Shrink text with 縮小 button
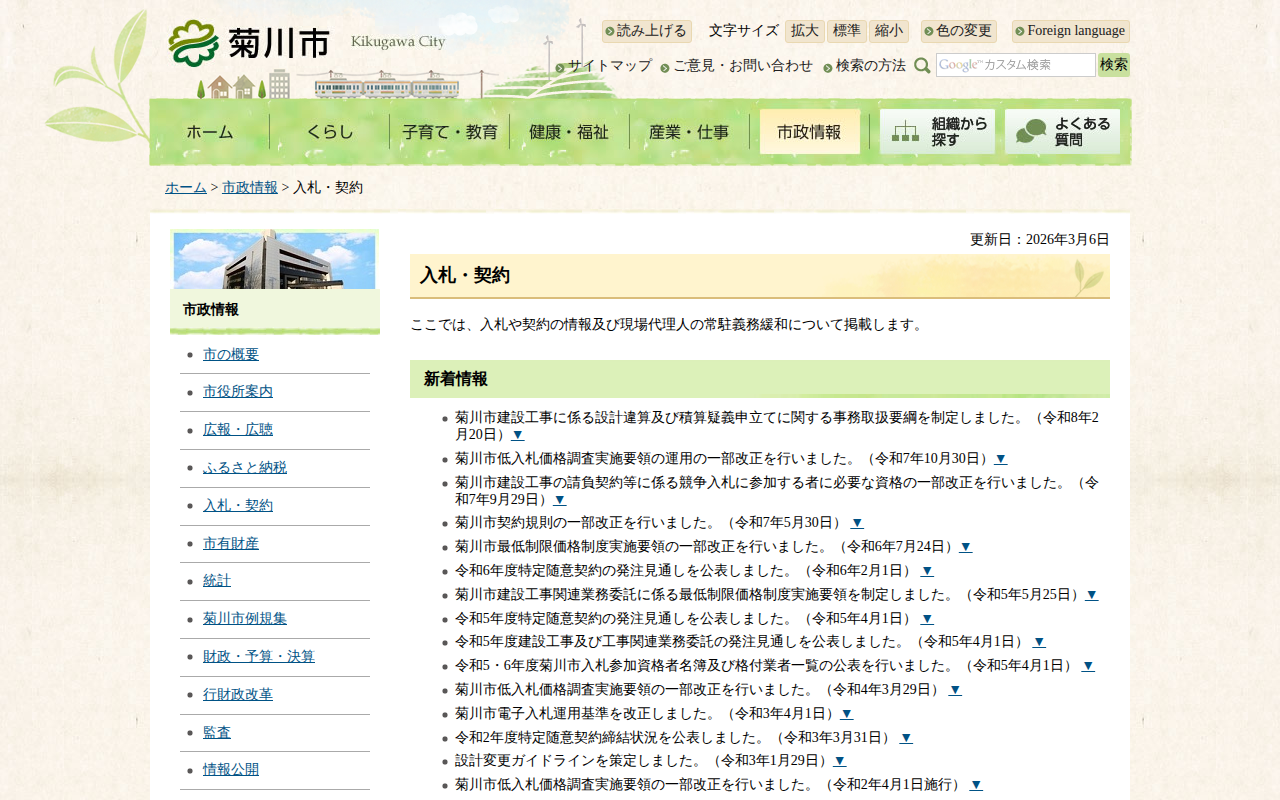 point(889,31)
